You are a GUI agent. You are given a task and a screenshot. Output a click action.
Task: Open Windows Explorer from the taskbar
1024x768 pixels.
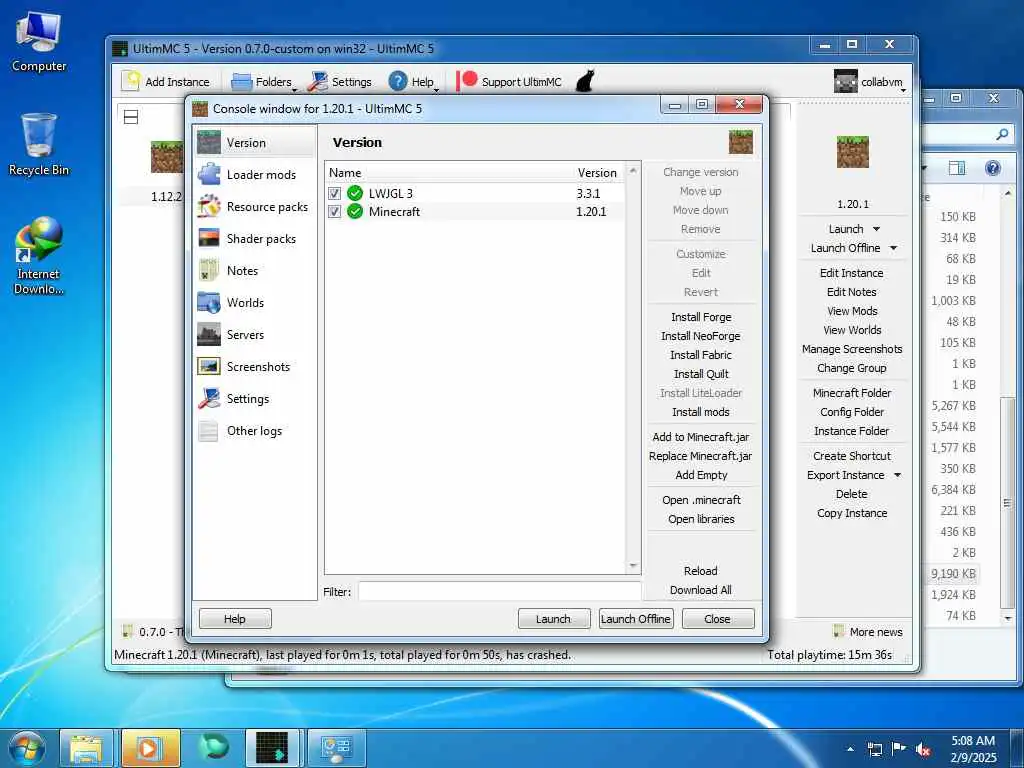(x=86, y=748)
